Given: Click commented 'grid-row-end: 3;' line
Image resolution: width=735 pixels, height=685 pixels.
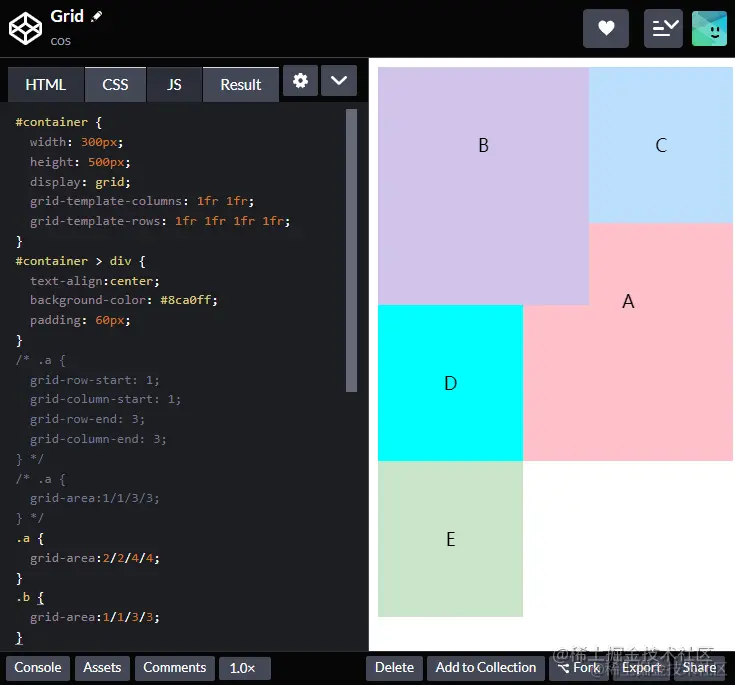Looking at the screenshot, I should click(x=87, y=419).
